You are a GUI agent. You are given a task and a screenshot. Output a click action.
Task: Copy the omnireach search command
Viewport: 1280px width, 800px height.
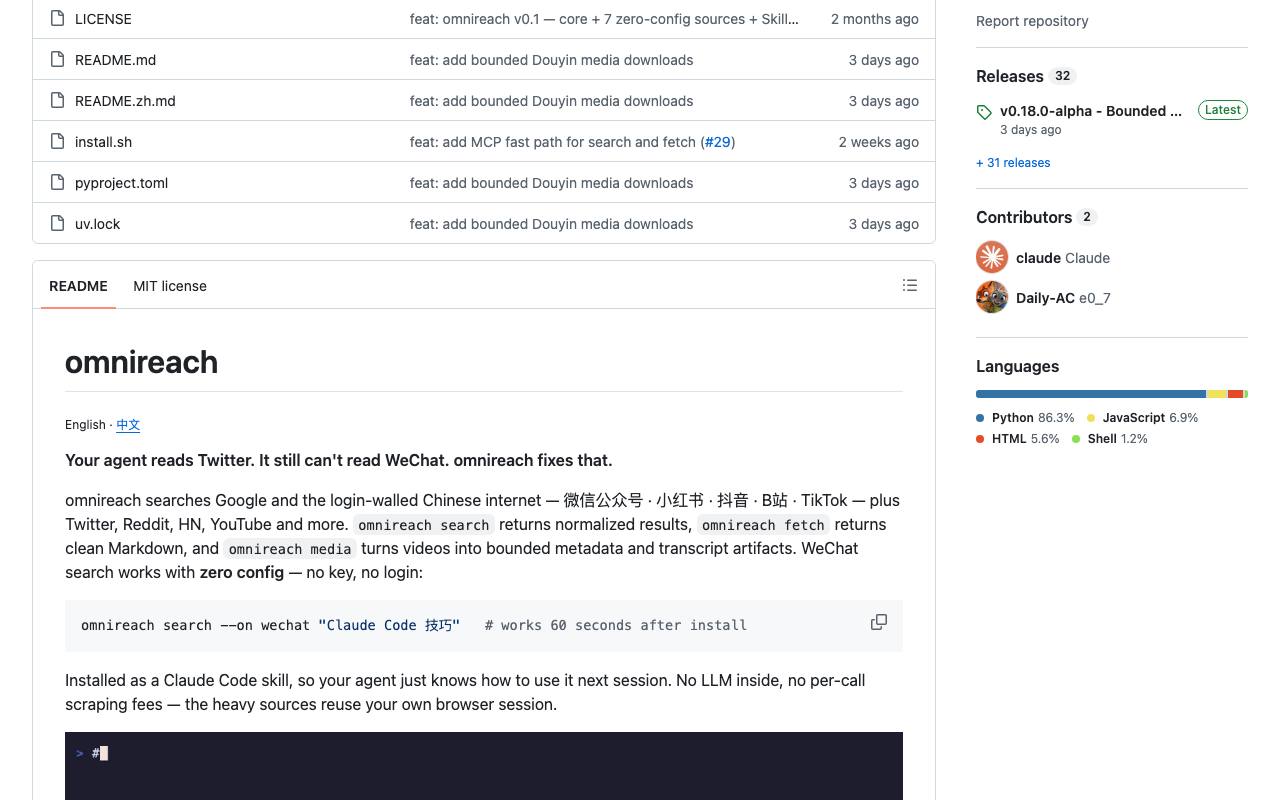click(x=879, y=622)
